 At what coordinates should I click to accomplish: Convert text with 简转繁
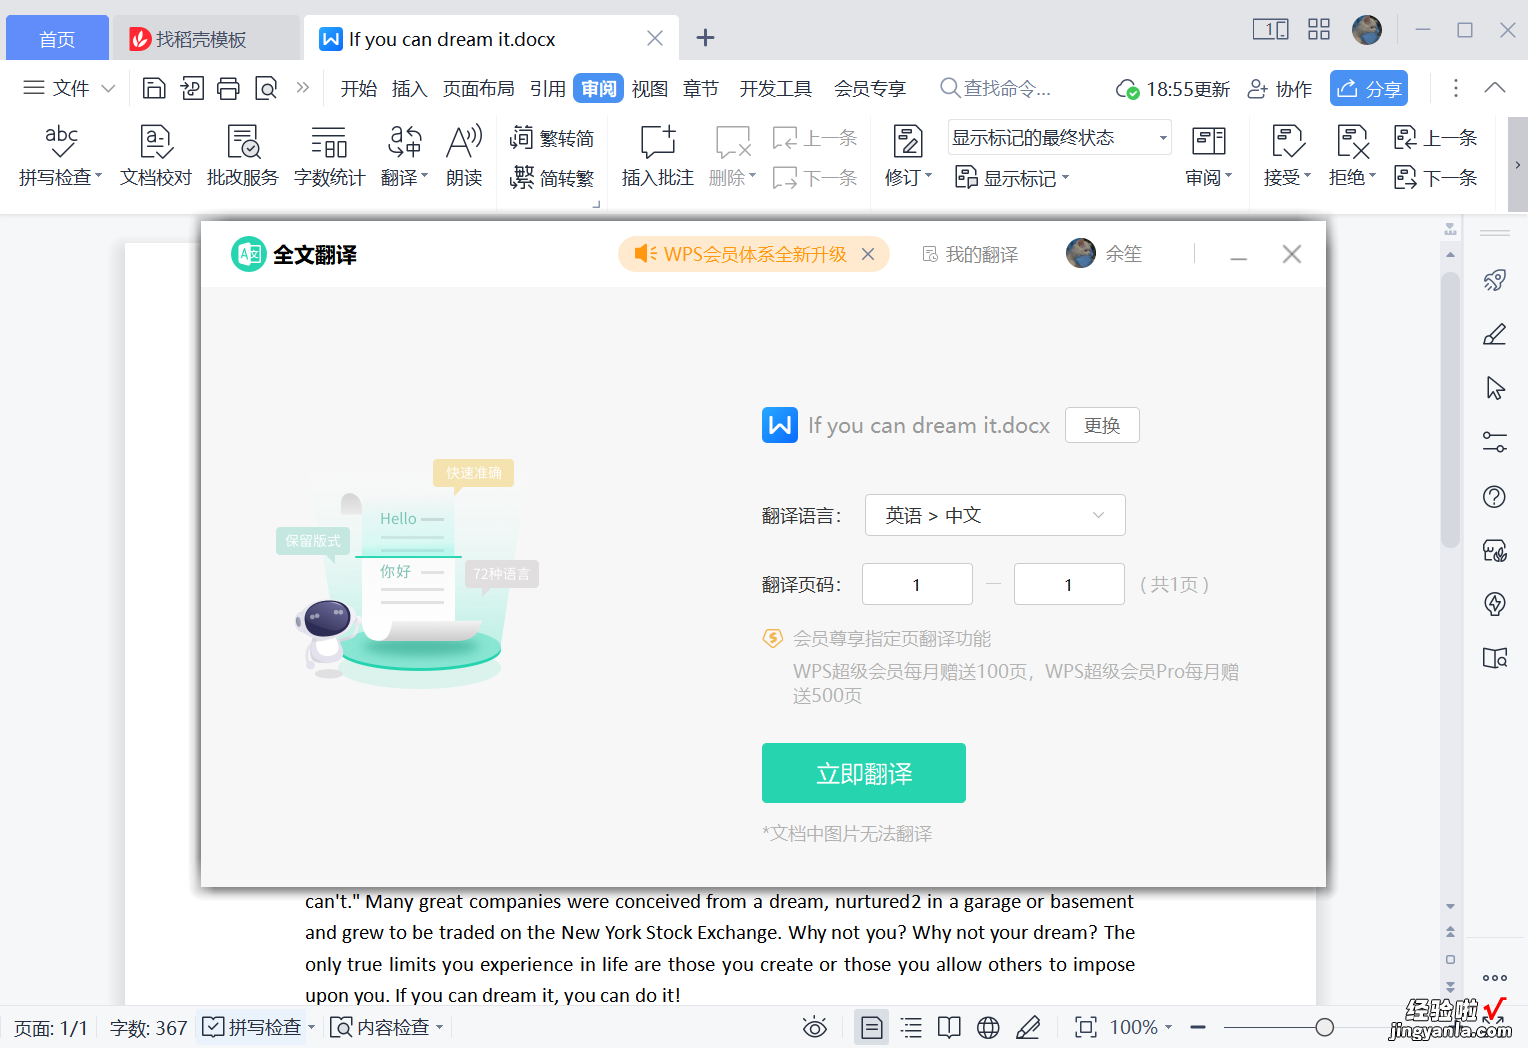[x=552, y=178]
